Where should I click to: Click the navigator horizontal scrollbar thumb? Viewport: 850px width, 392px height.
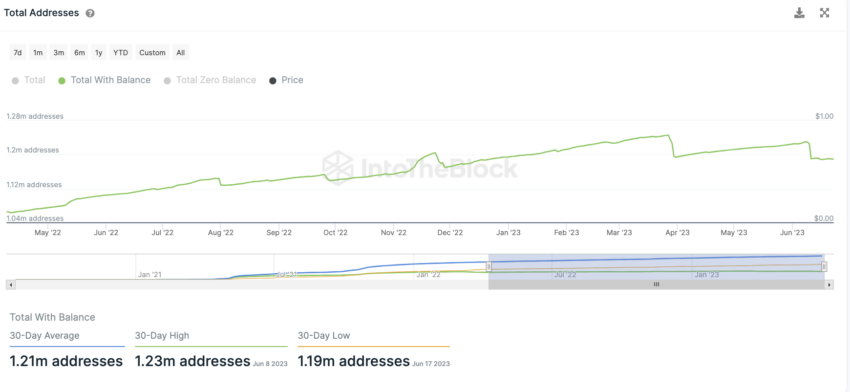pyautogui.click(x=656, y=284)
